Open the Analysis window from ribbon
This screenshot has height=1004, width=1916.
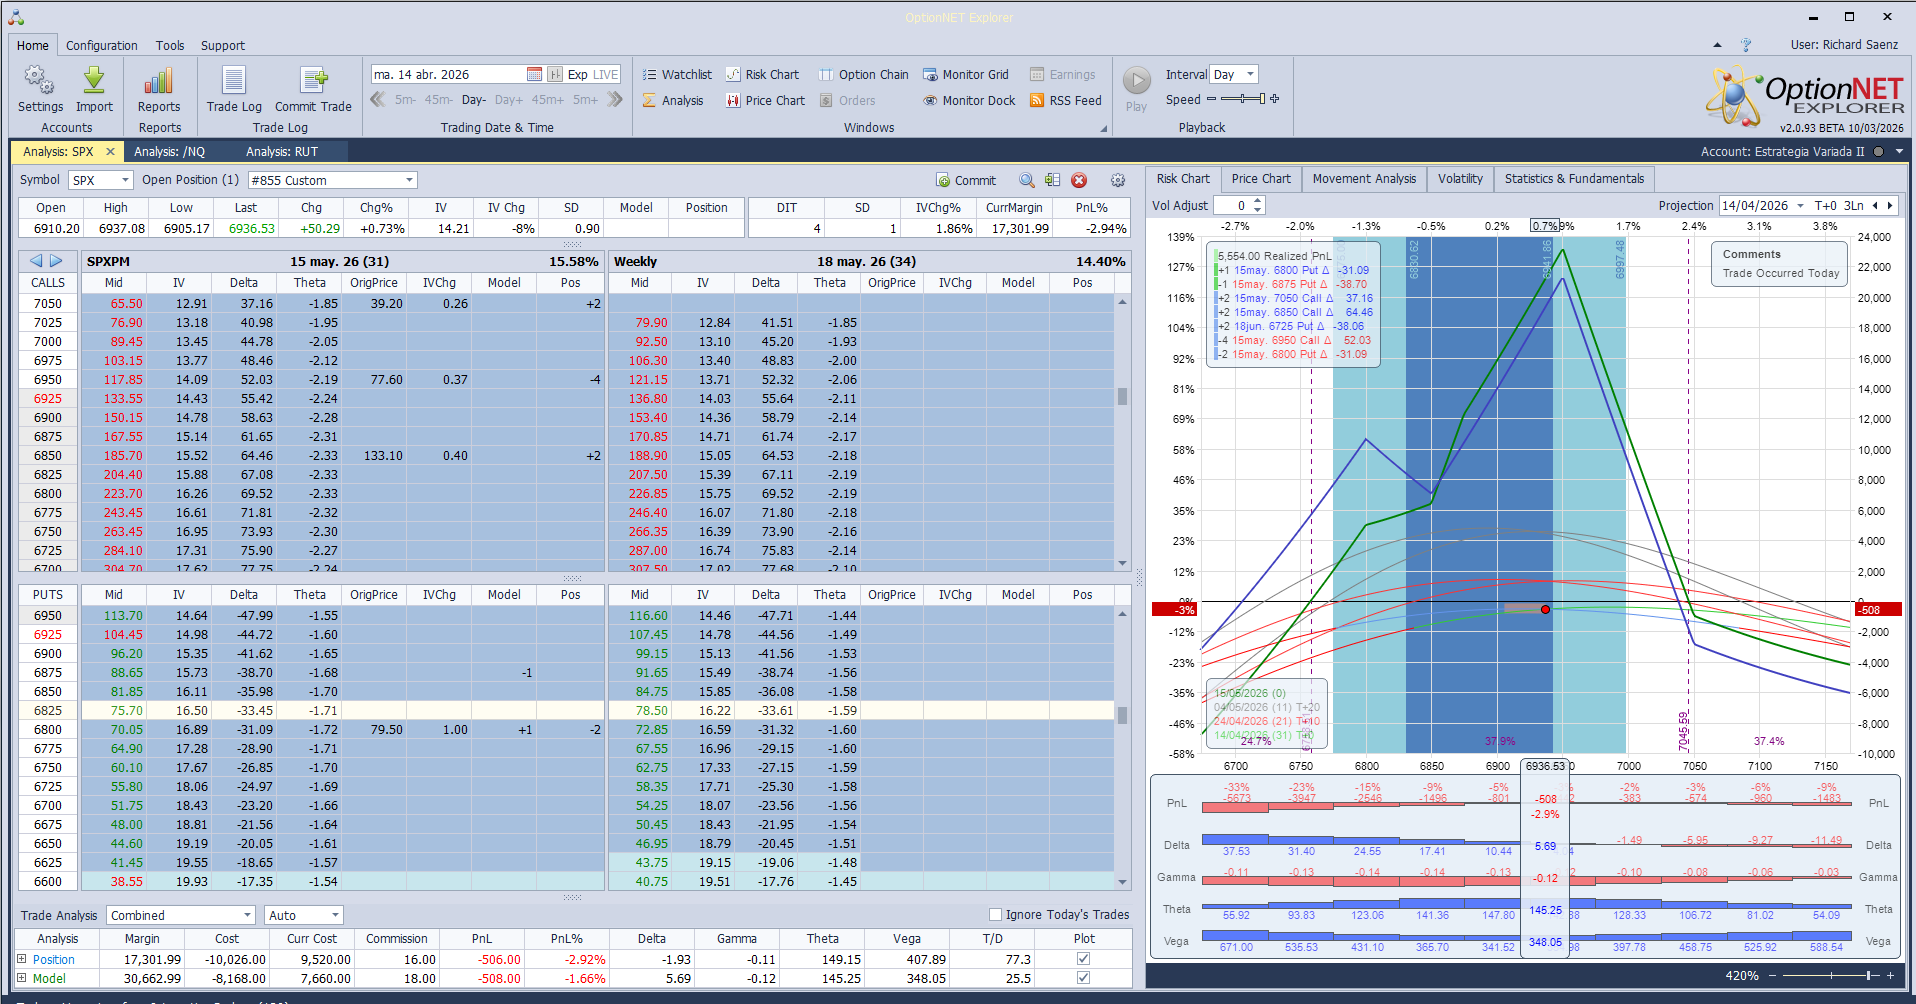coord(673,100)
